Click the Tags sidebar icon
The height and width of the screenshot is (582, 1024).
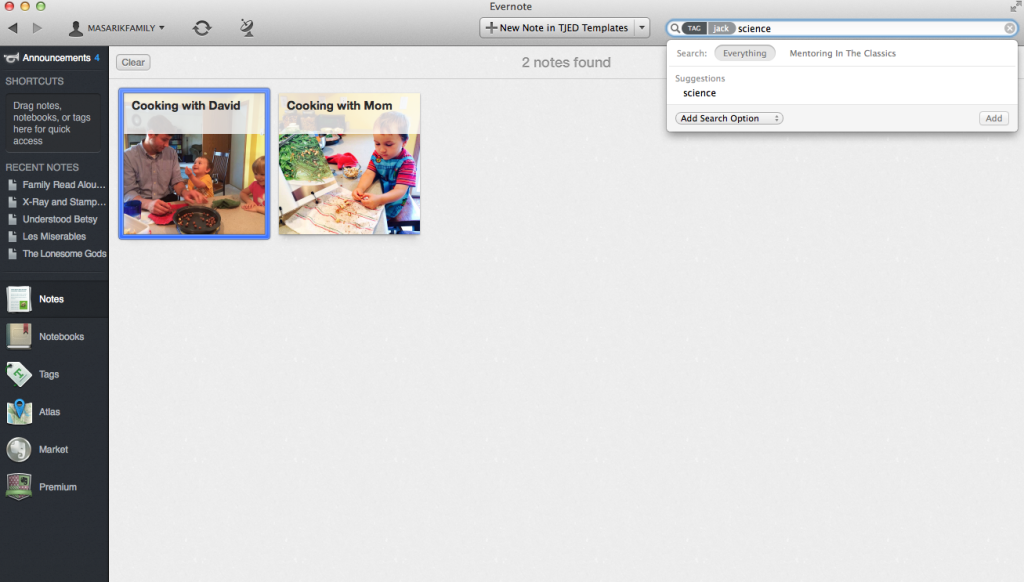tap(18, 374)
